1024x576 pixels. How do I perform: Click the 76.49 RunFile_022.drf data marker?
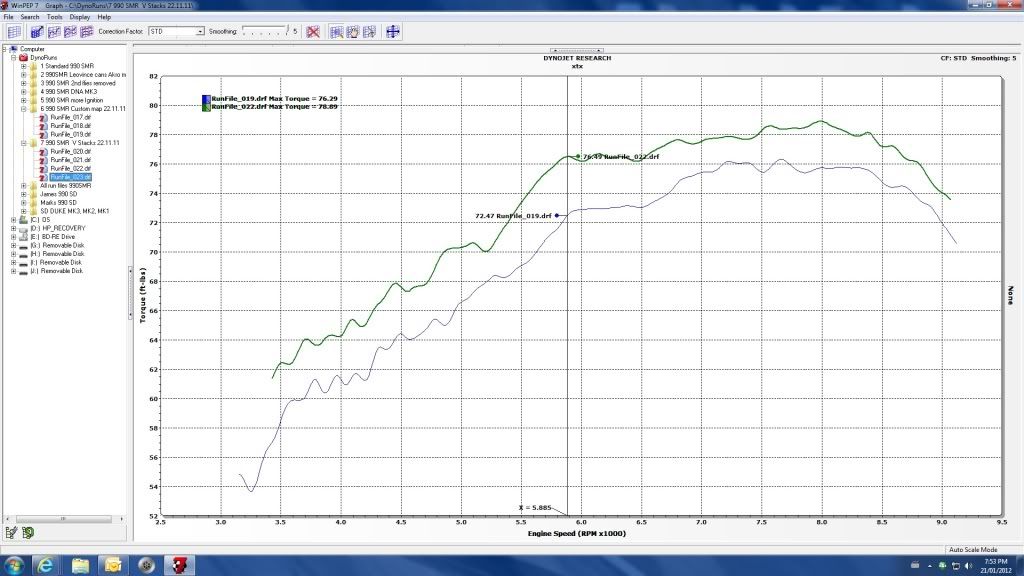tap(579, 156)
